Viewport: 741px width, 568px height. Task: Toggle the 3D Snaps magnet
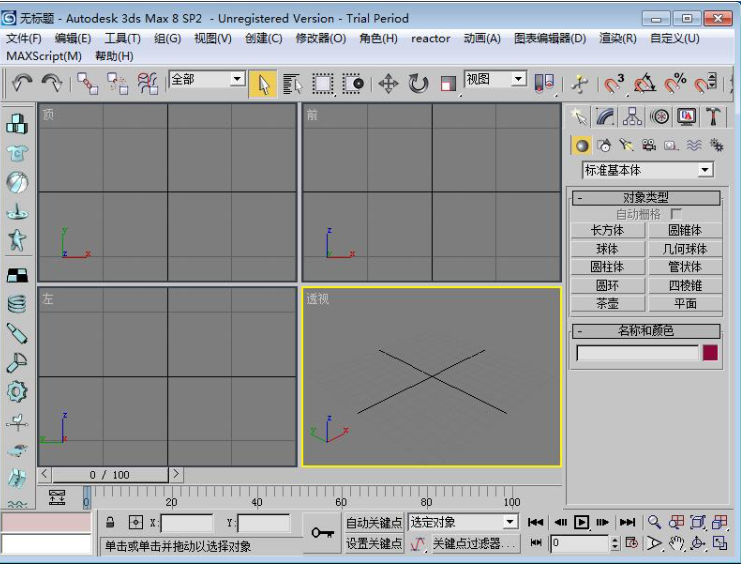point(615,83)
